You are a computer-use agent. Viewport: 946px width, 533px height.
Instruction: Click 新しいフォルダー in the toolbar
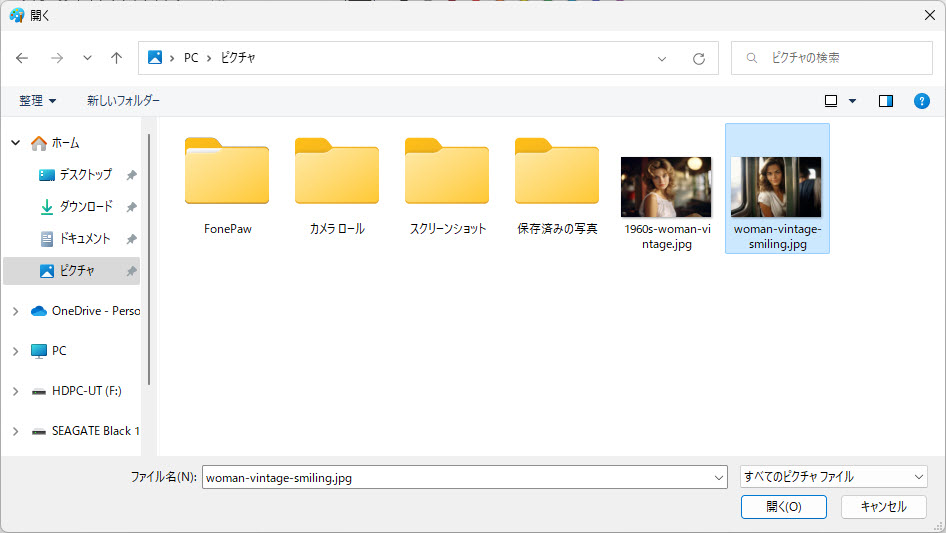(x=123, y=101)
